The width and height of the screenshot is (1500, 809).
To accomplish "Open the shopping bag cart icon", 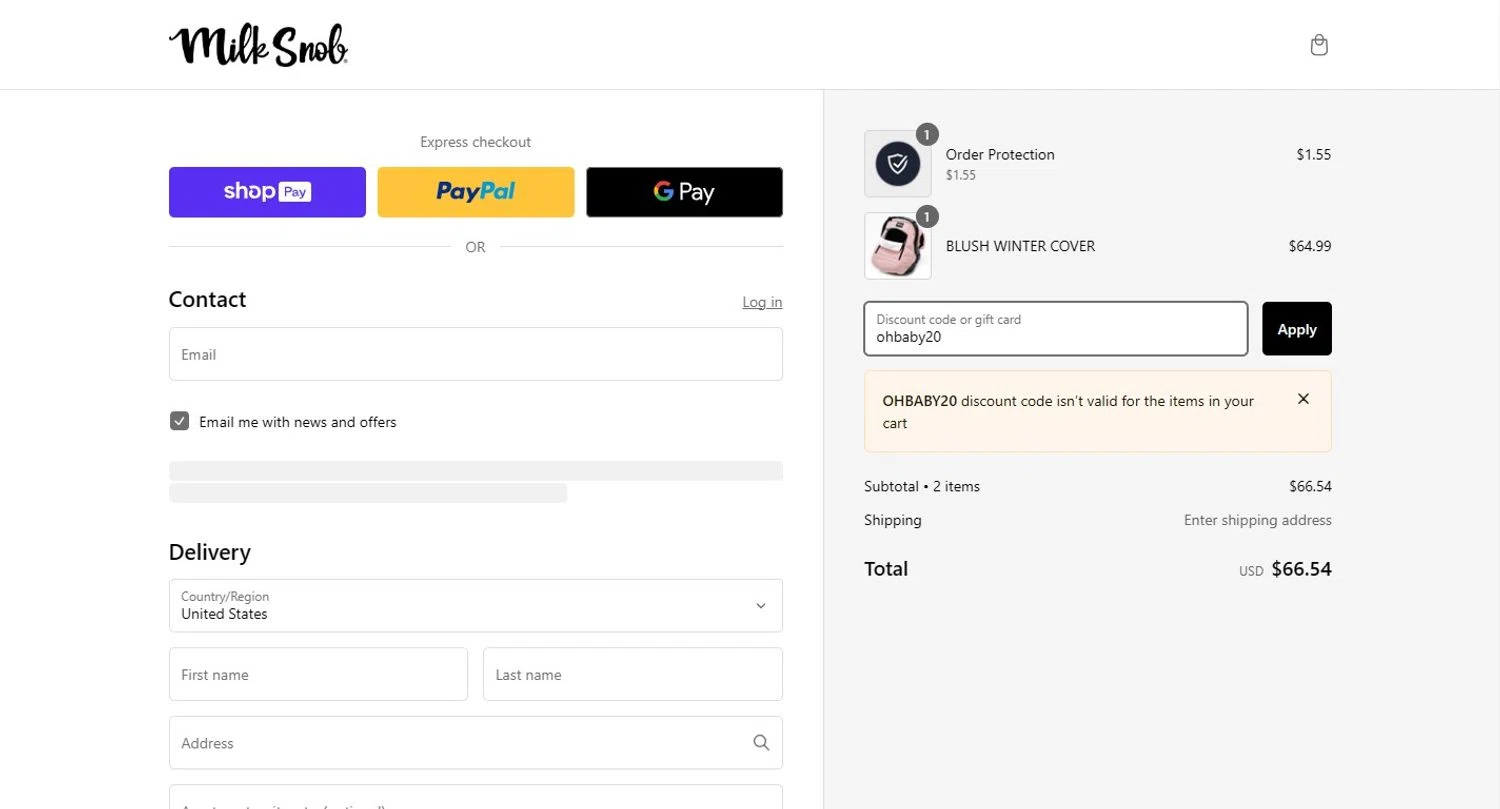I will [x=1319, y=45].
